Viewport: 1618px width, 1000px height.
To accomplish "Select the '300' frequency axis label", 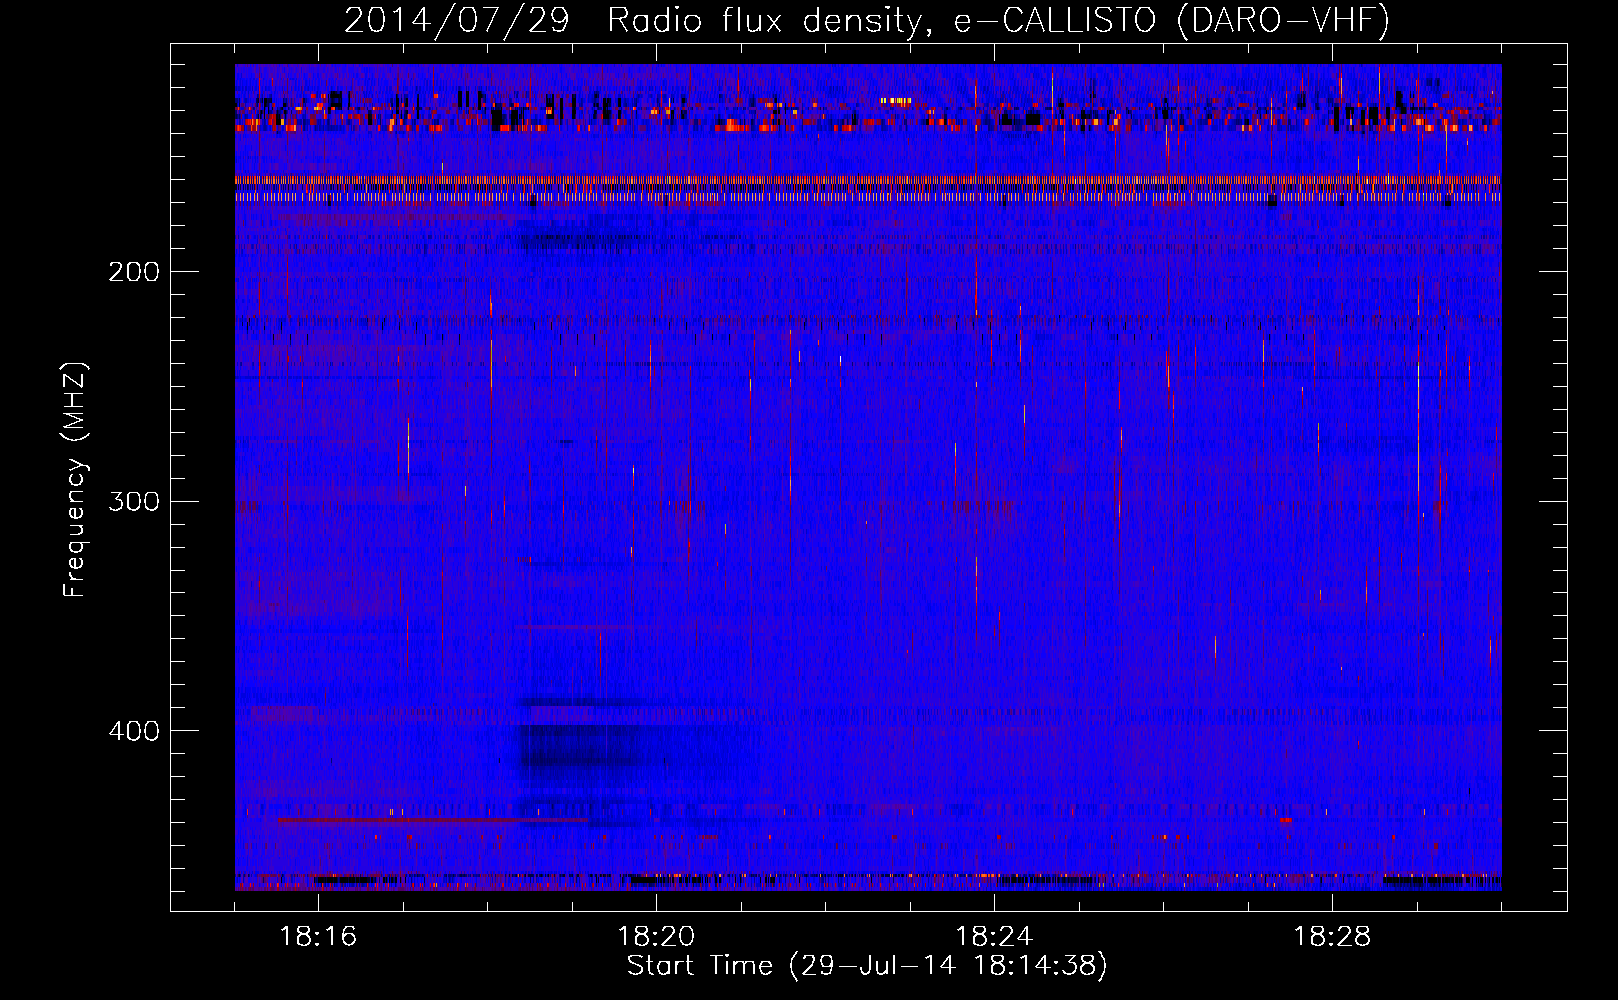I will pos(134,501).
